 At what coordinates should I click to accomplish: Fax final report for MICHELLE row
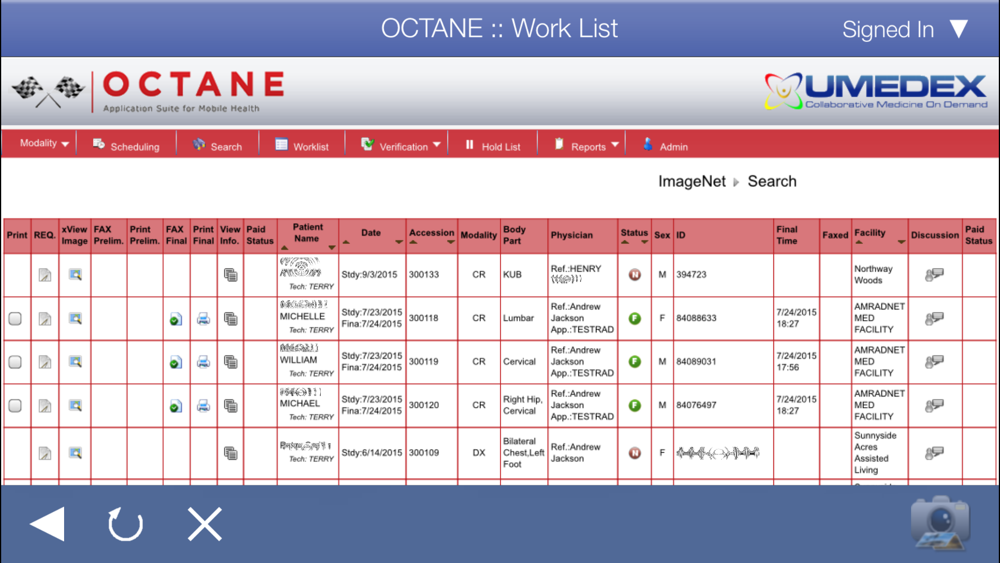(x=175, y=319)
